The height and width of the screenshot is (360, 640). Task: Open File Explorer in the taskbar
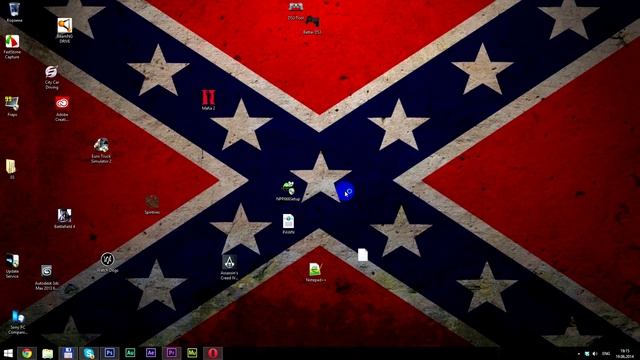point(47,353)
